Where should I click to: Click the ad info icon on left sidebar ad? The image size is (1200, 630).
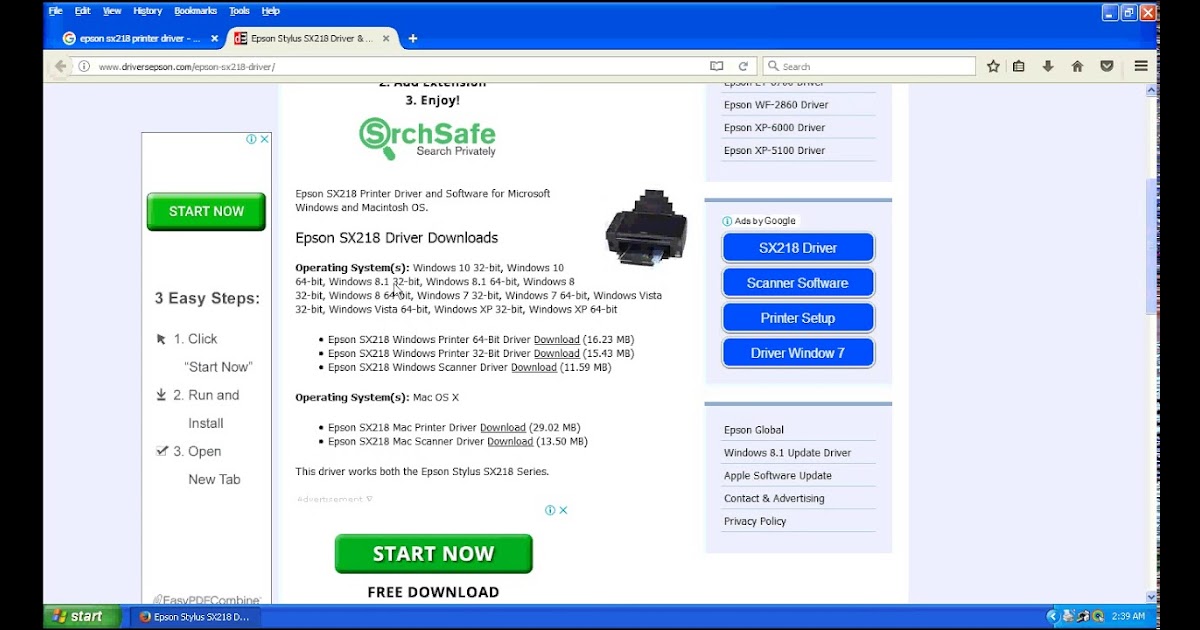pos(252,139)
